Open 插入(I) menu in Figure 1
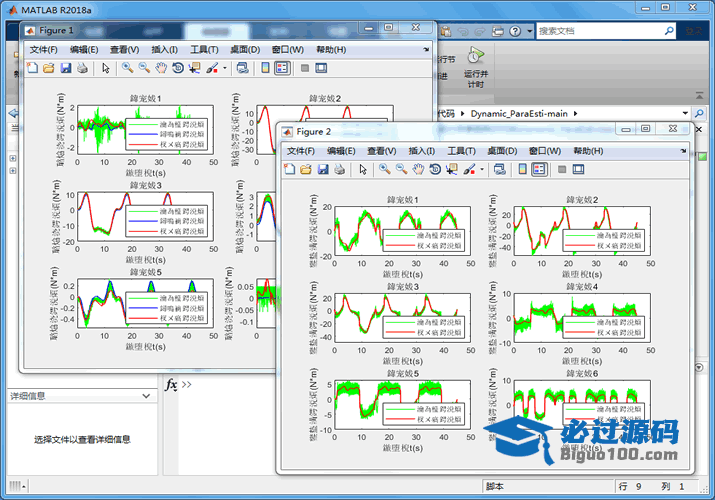 pos(165,50)
